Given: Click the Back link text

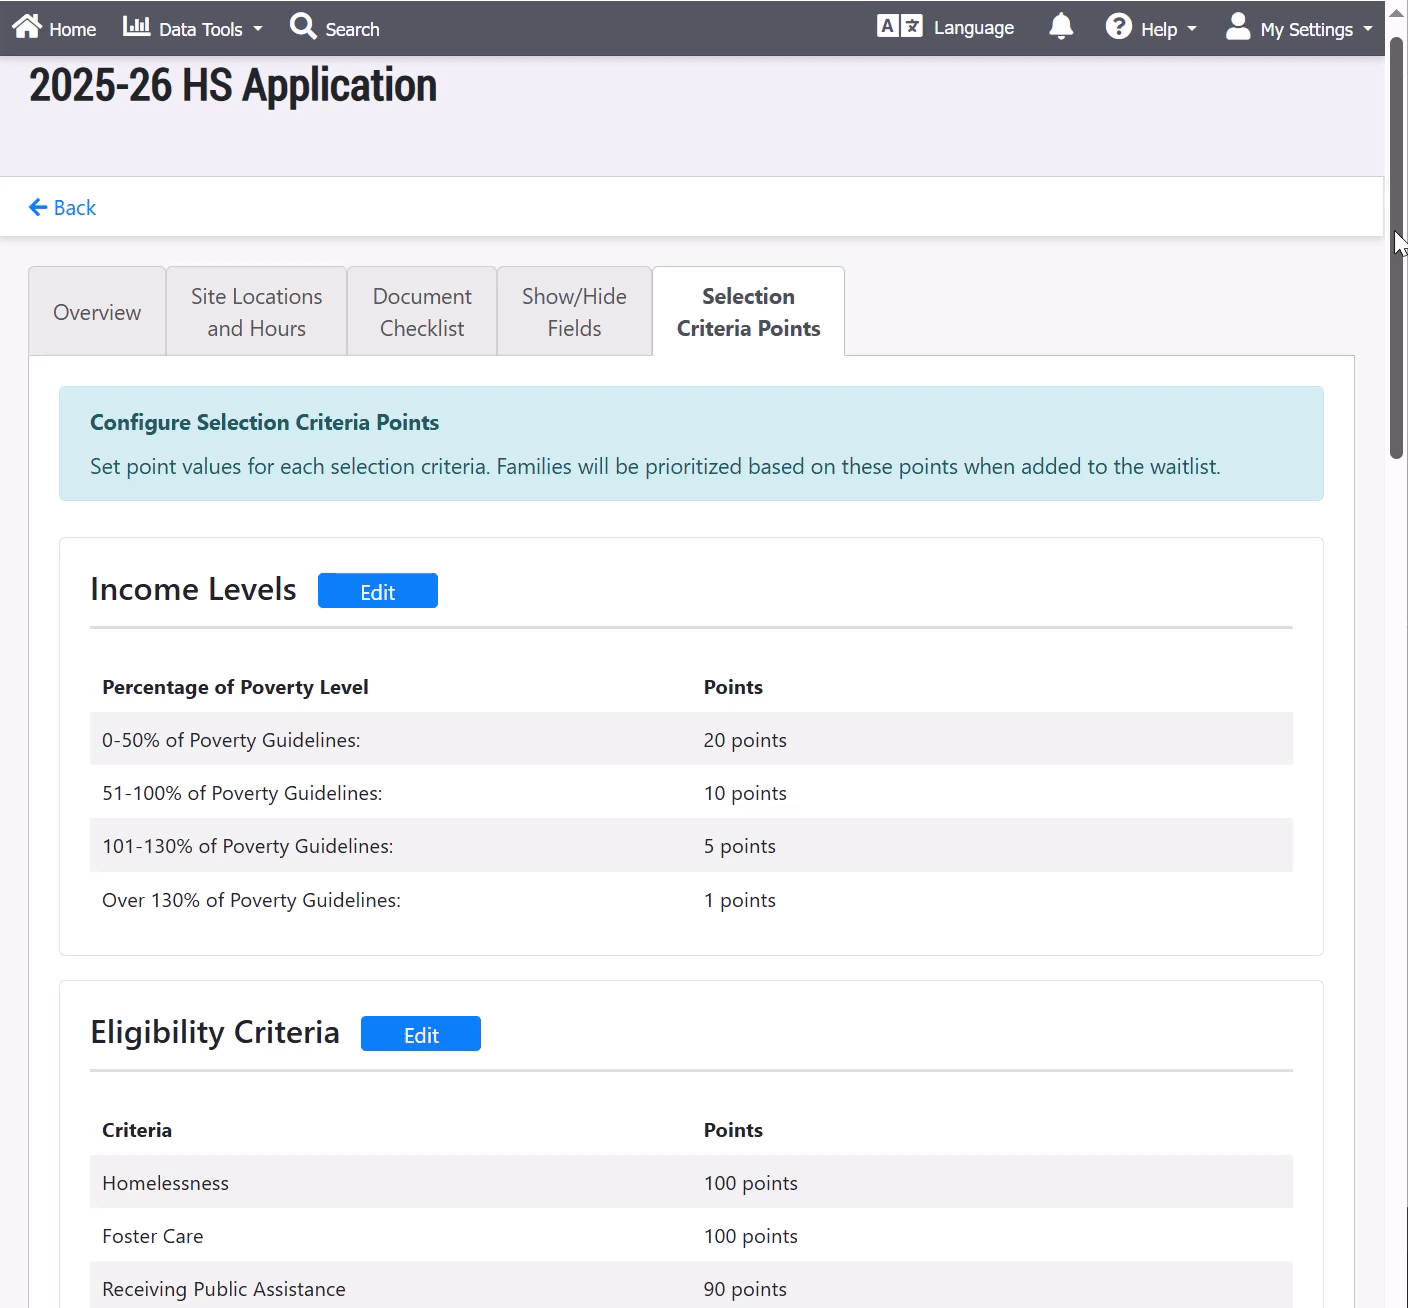Looking at the screenshot, I should point(75,207).
